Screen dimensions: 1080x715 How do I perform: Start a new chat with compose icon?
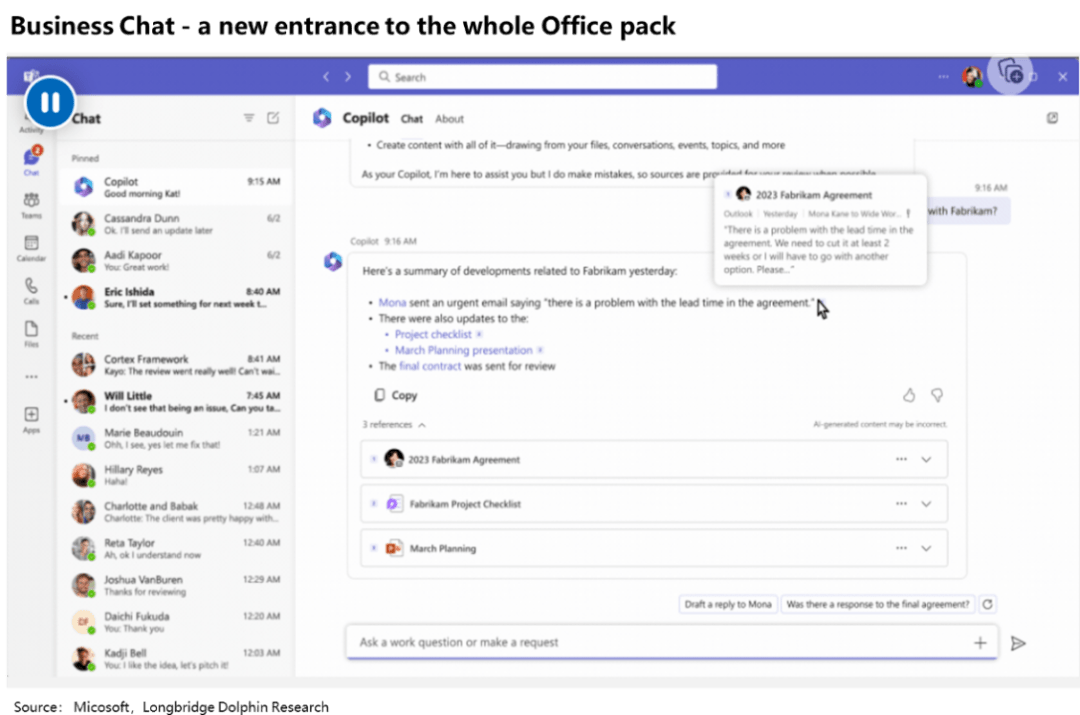(273, 118)
